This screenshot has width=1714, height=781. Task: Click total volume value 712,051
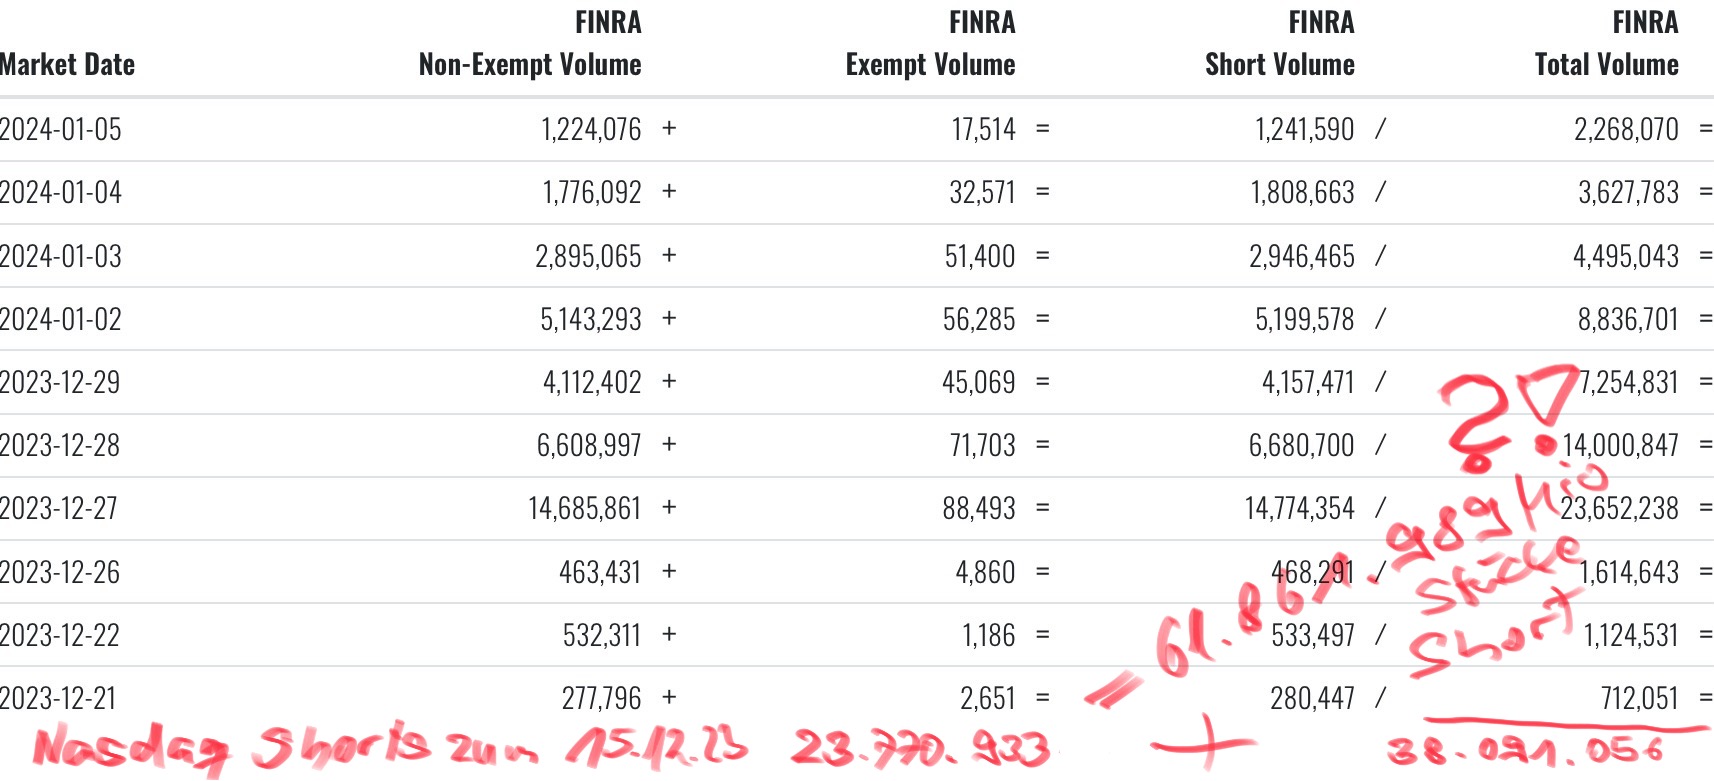(x=1639, y=699)
